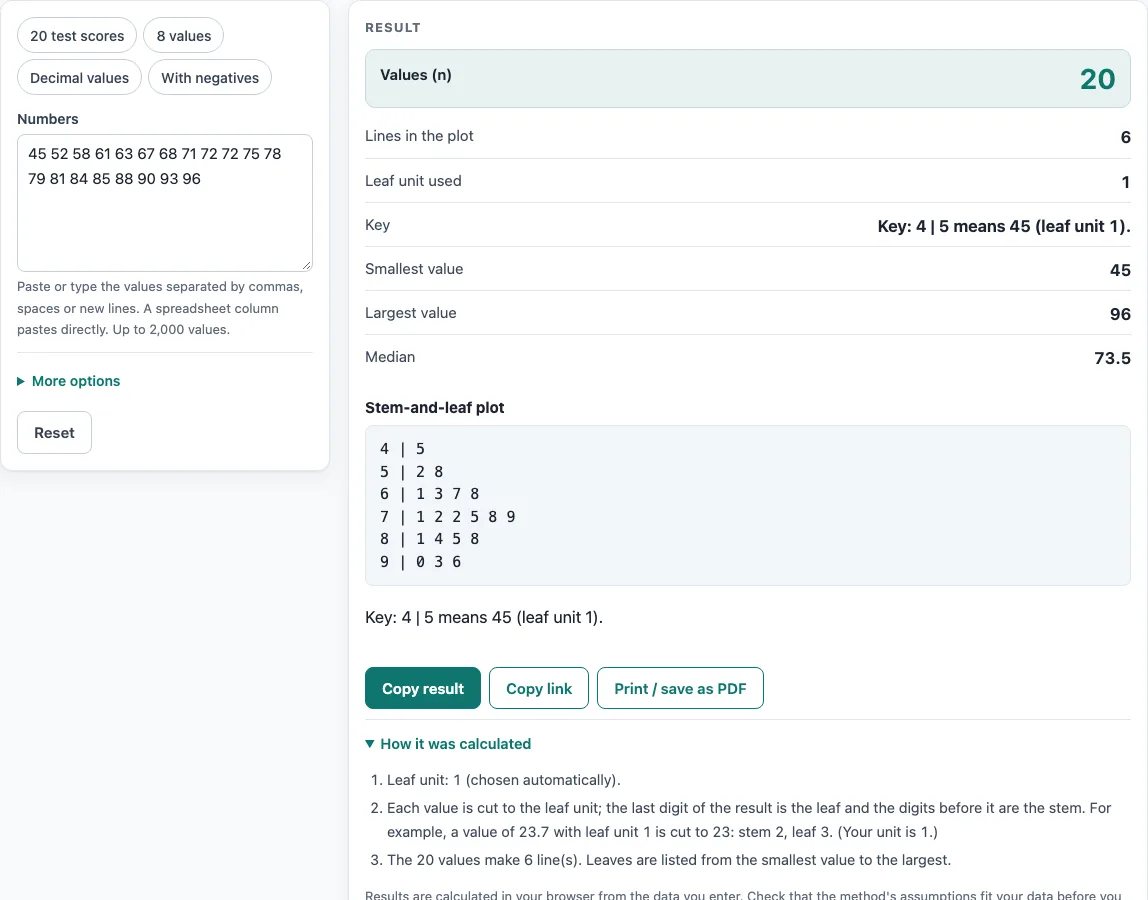Click step 1 about leaf unit
The image size is (1148, 900).
[x=504, y=780]
